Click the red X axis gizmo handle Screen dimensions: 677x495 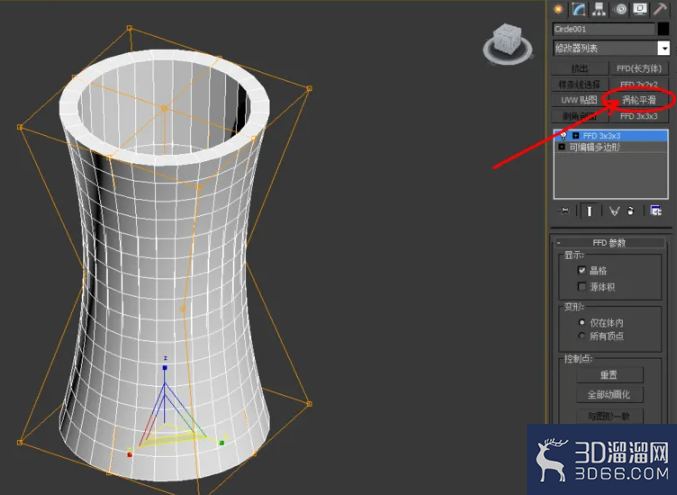tap(130, 454)
